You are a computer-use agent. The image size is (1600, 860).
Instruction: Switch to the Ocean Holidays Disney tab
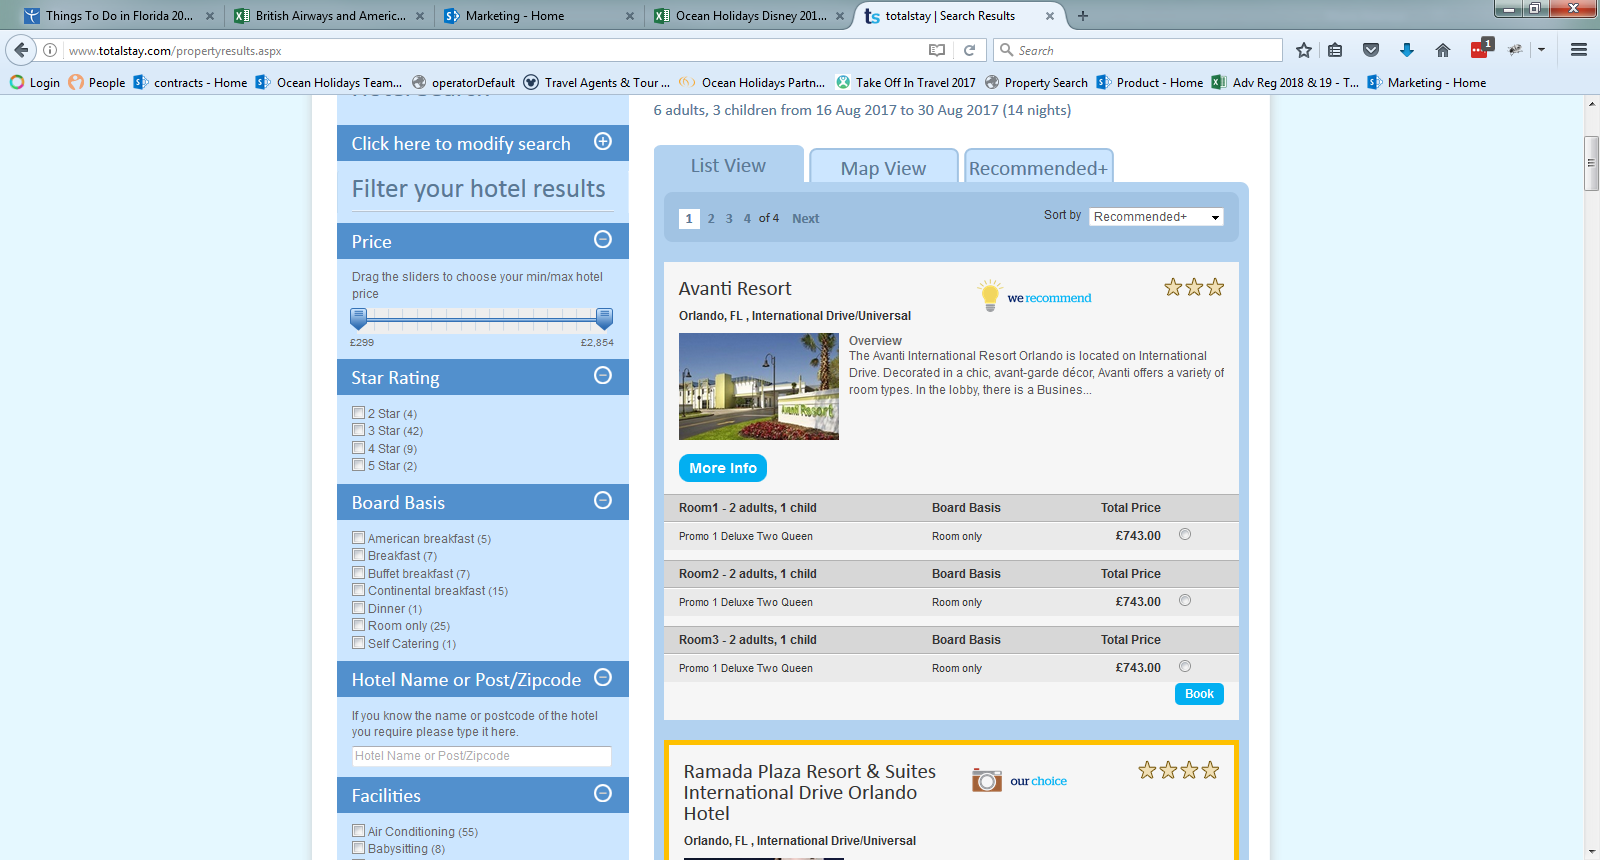coord(750,16)
